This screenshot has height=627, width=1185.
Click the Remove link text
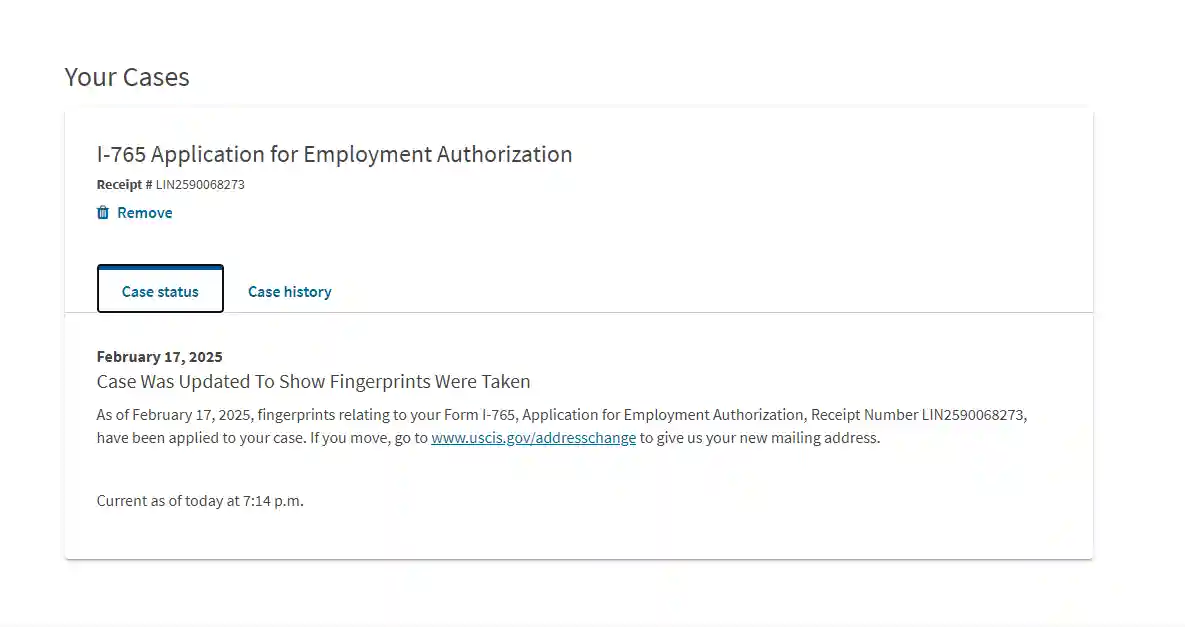click(x=144, y=213)
